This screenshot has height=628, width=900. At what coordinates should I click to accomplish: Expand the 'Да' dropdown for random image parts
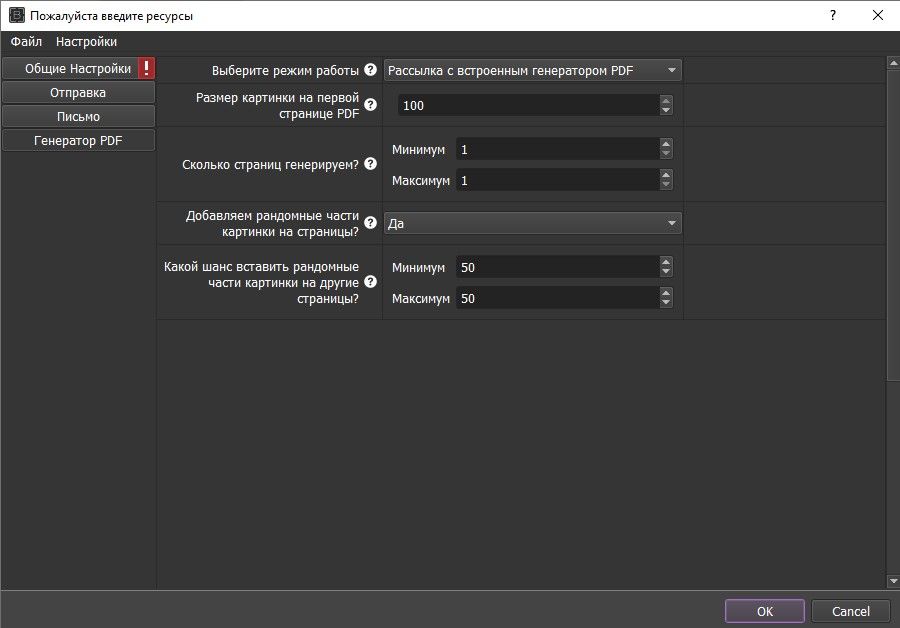tap(533, 224)
